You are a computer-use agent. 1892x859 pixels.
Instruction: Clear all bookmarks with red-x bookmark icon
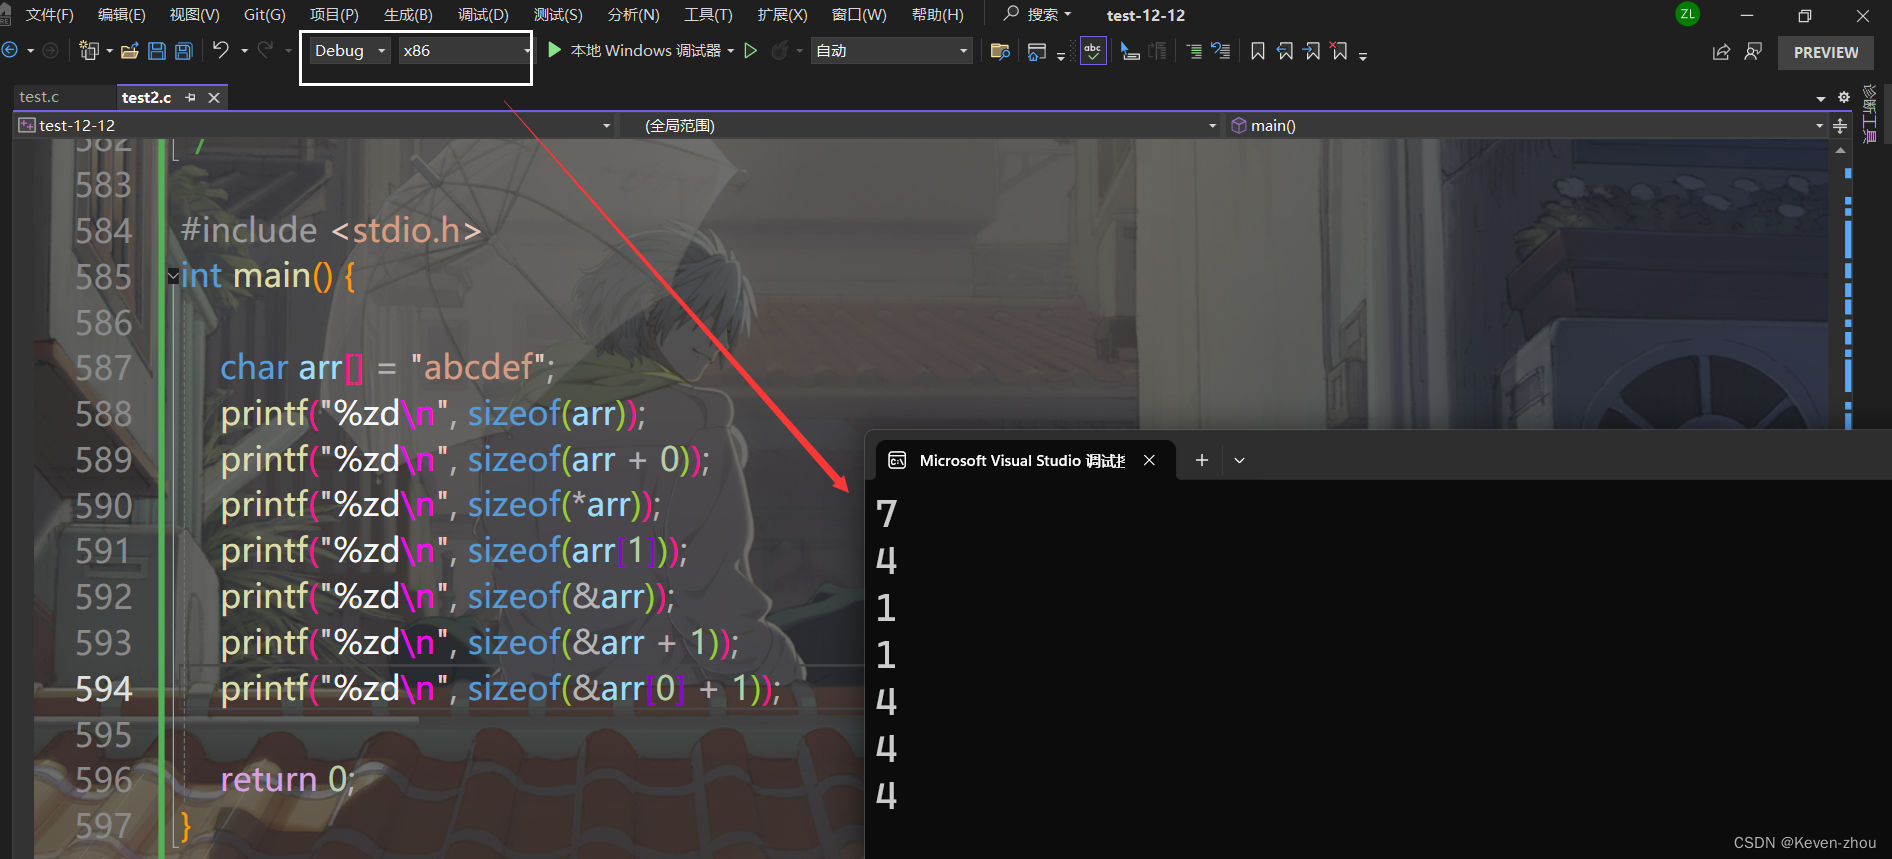click(1339, 51)
